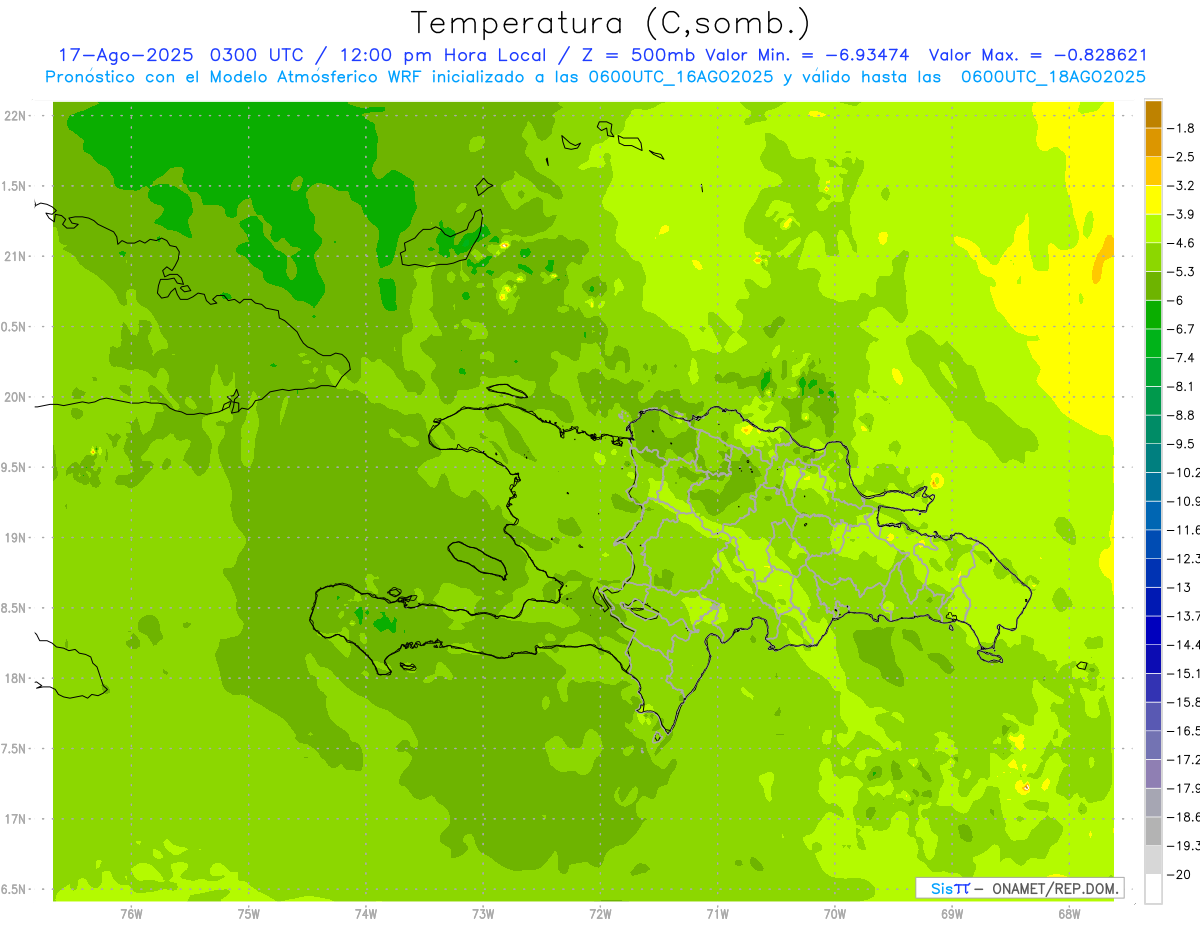Click the "0600UTC_18AGO2025" valid-until time

click(x=1053, y=76)
